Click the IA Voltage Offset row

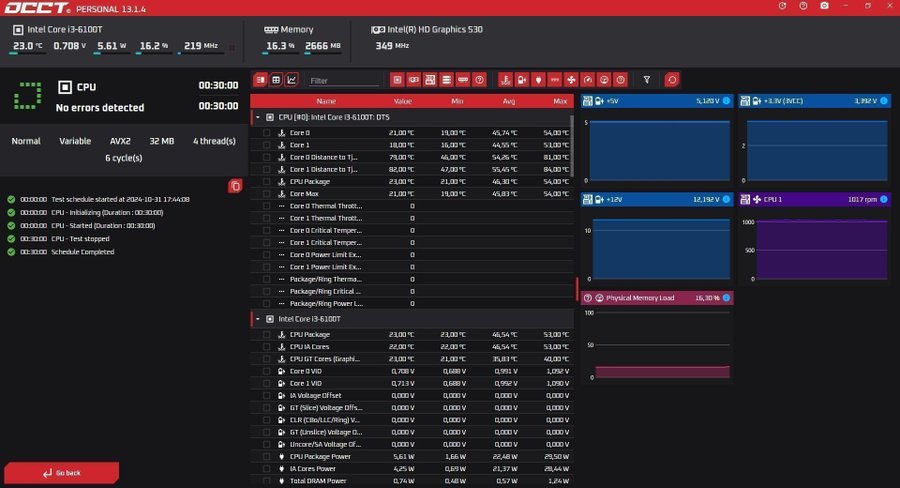(412, 395)
